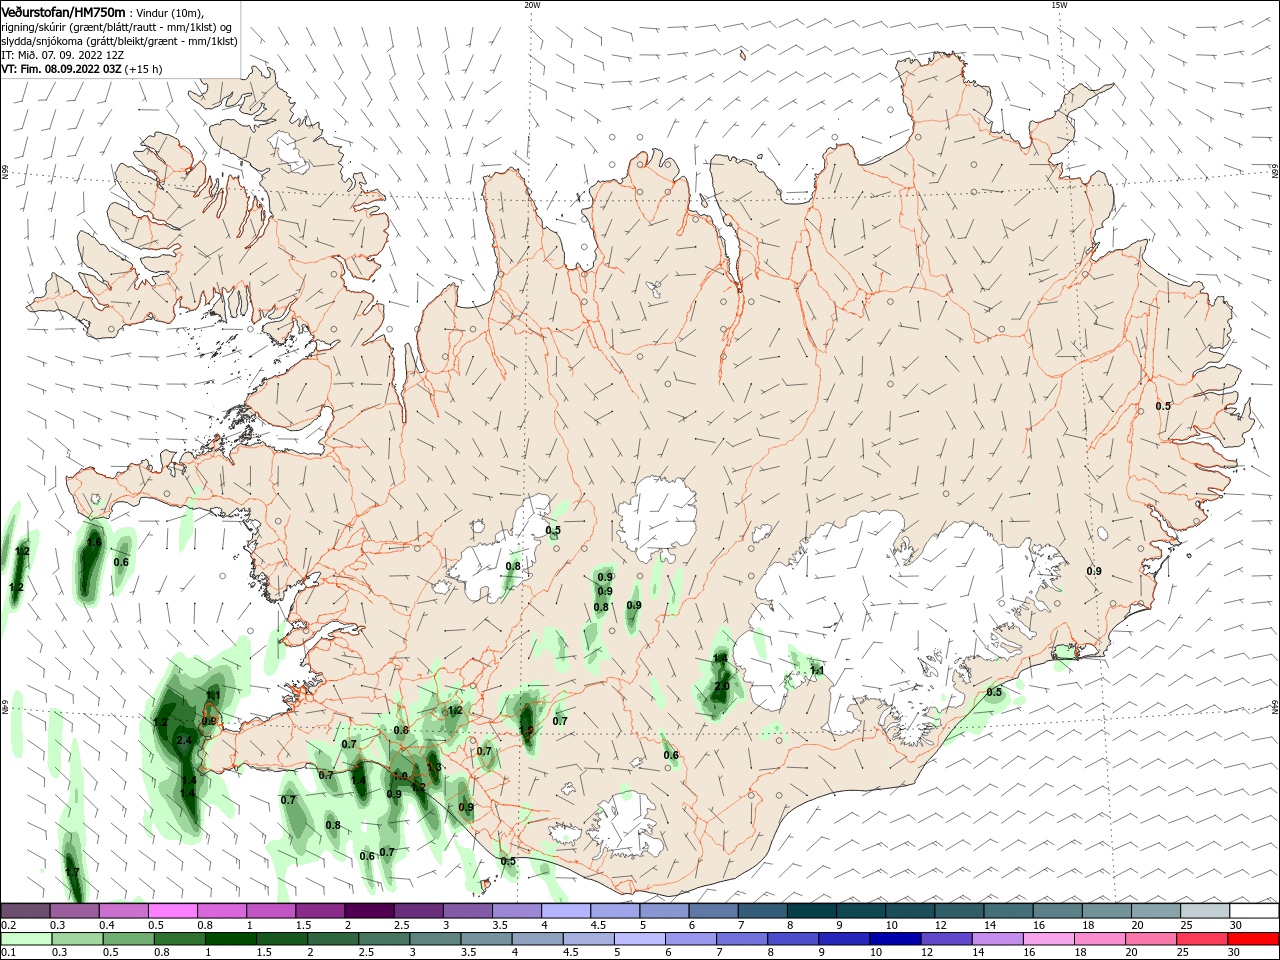Click the slydda/snjókoma legend description line
The width and height of the screenshot is (1280, 960).
pos(119,41)
